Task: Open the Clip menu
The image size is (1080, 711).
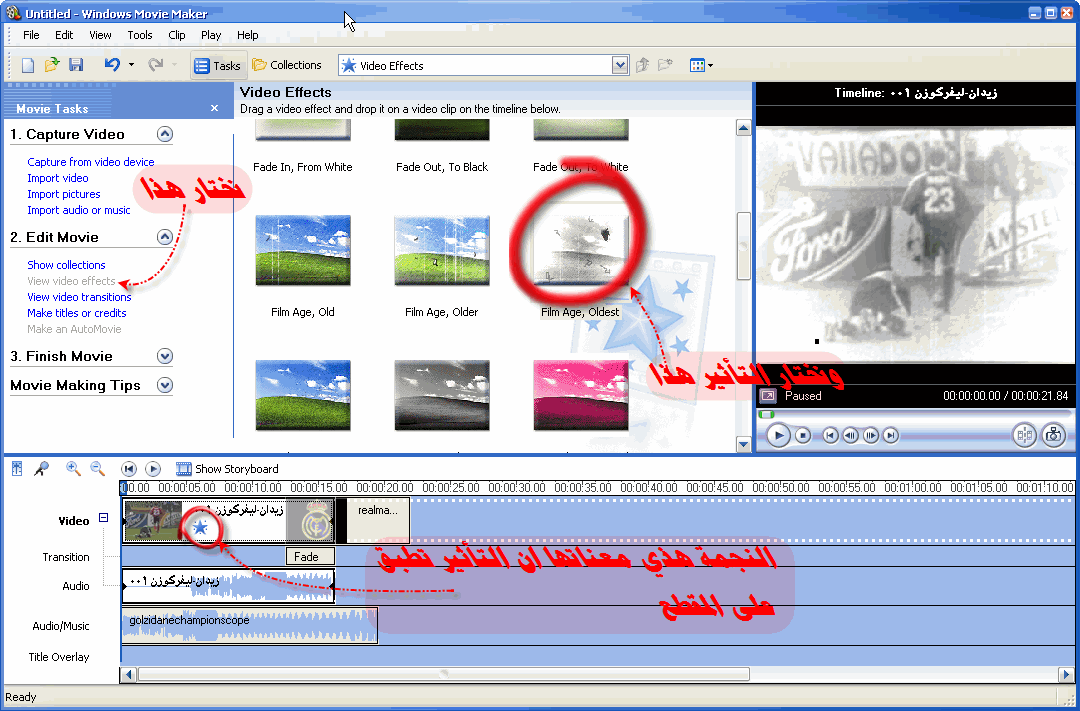Action: [176, 35]
